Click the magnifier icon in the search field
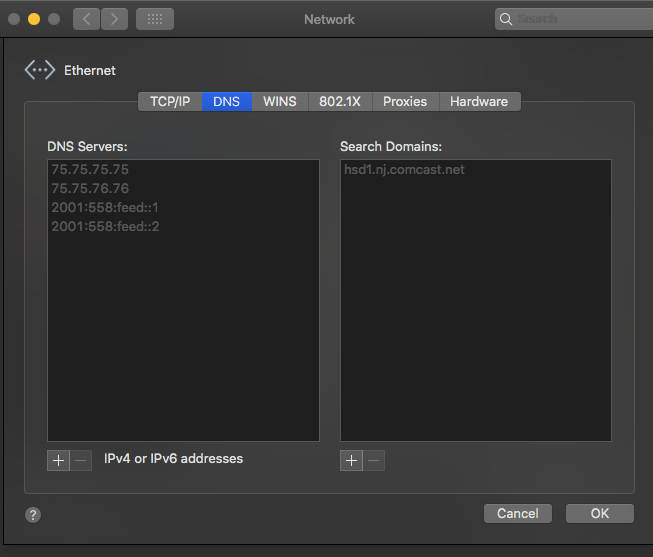 pyautogui.click(x=506, y=19)
